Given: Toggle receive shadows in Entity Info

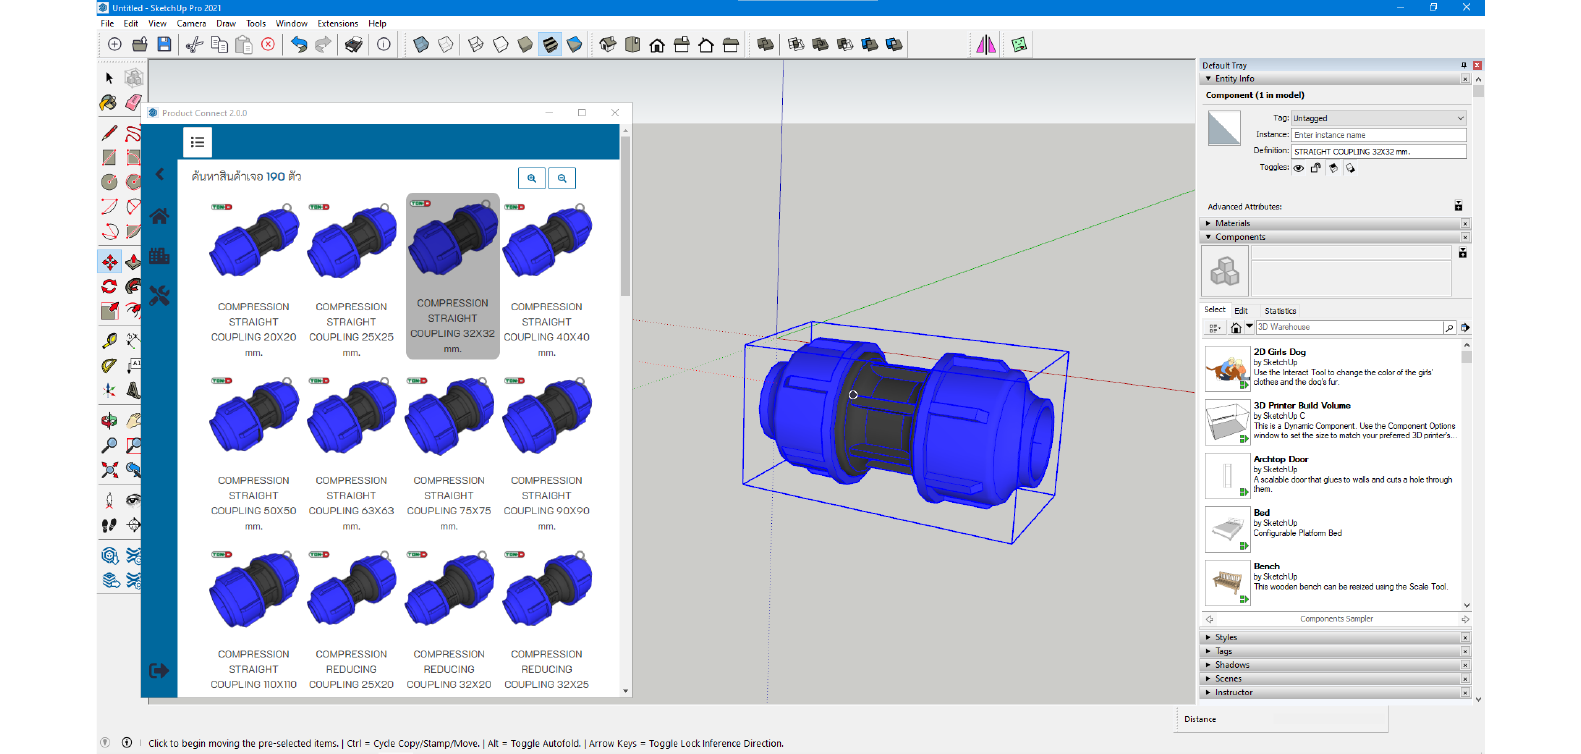Looking at the screenshot, I should [1333, 168].
